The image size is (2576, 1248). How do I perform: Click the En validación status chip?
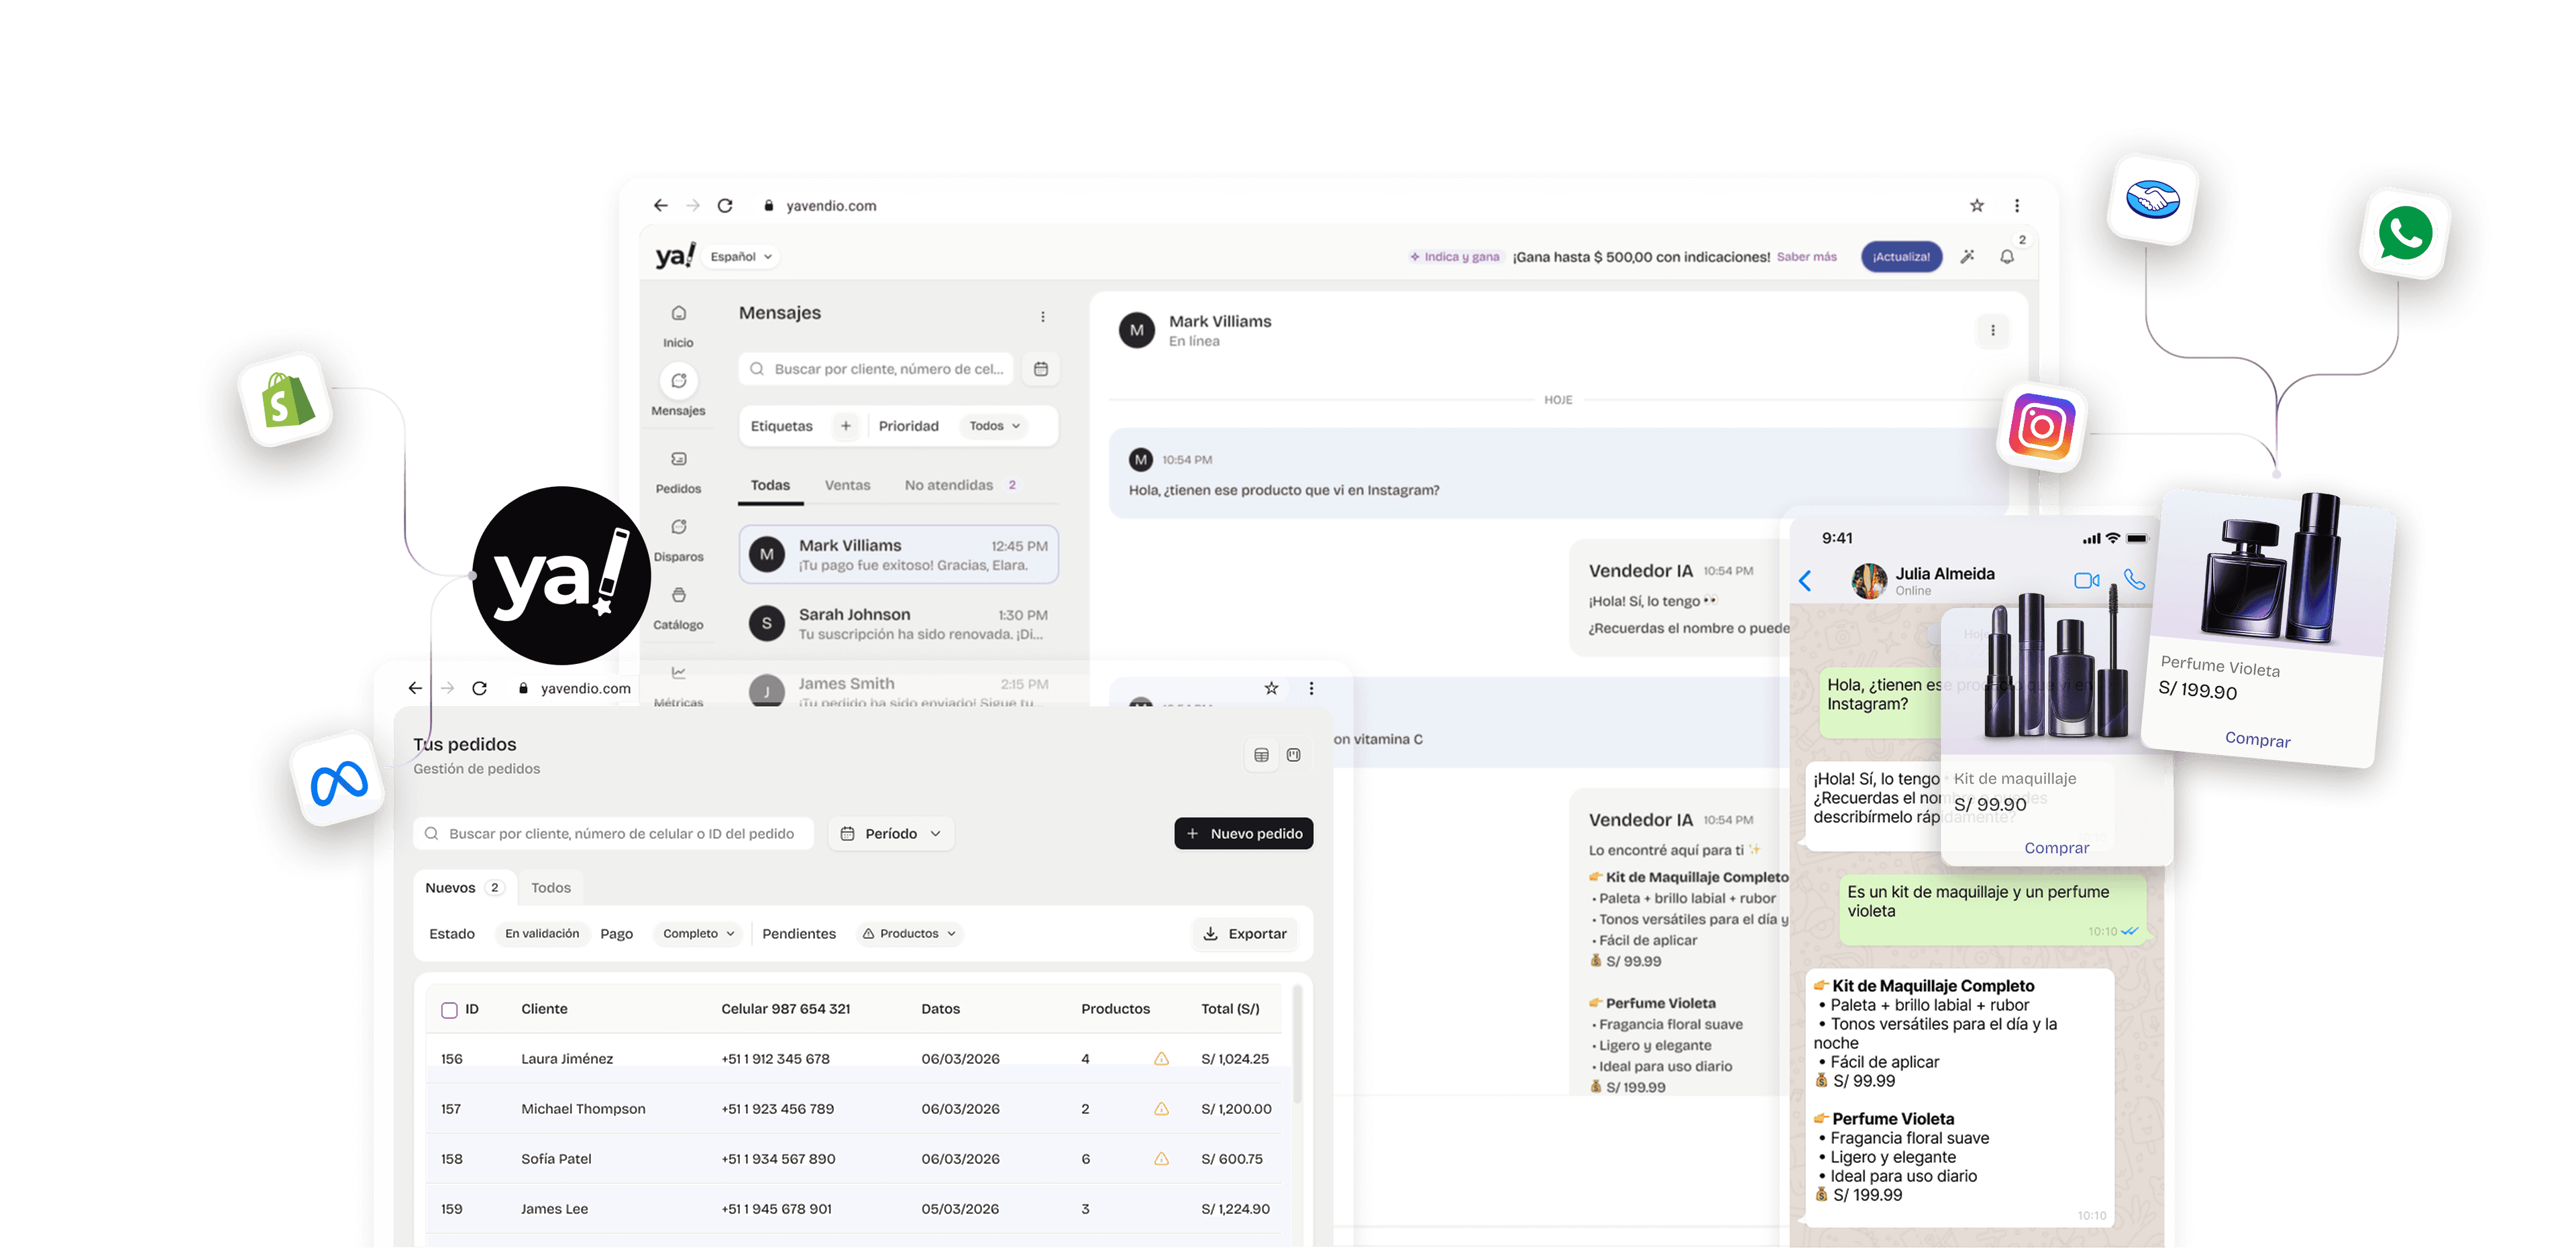point(541,933)
